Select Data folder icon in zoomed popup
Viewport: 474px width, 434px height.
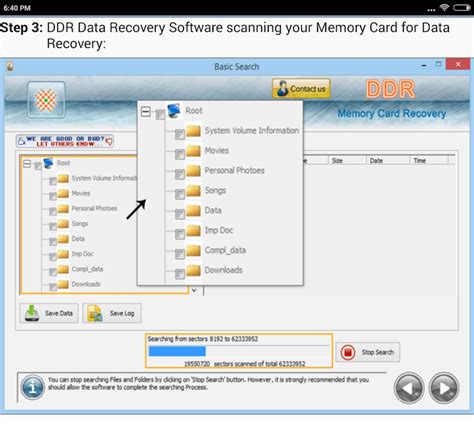[193, 210]
